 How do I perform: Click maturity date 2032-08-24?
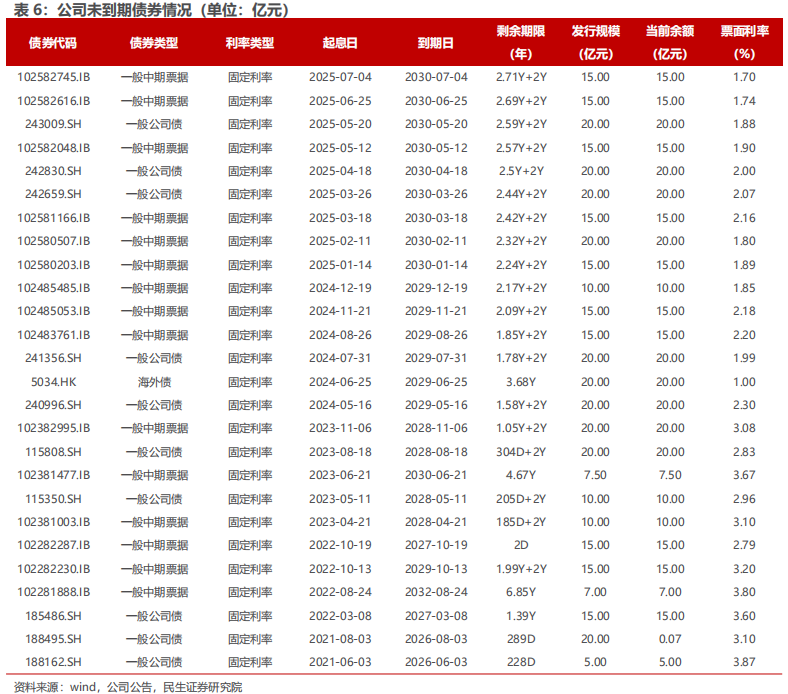435,592
